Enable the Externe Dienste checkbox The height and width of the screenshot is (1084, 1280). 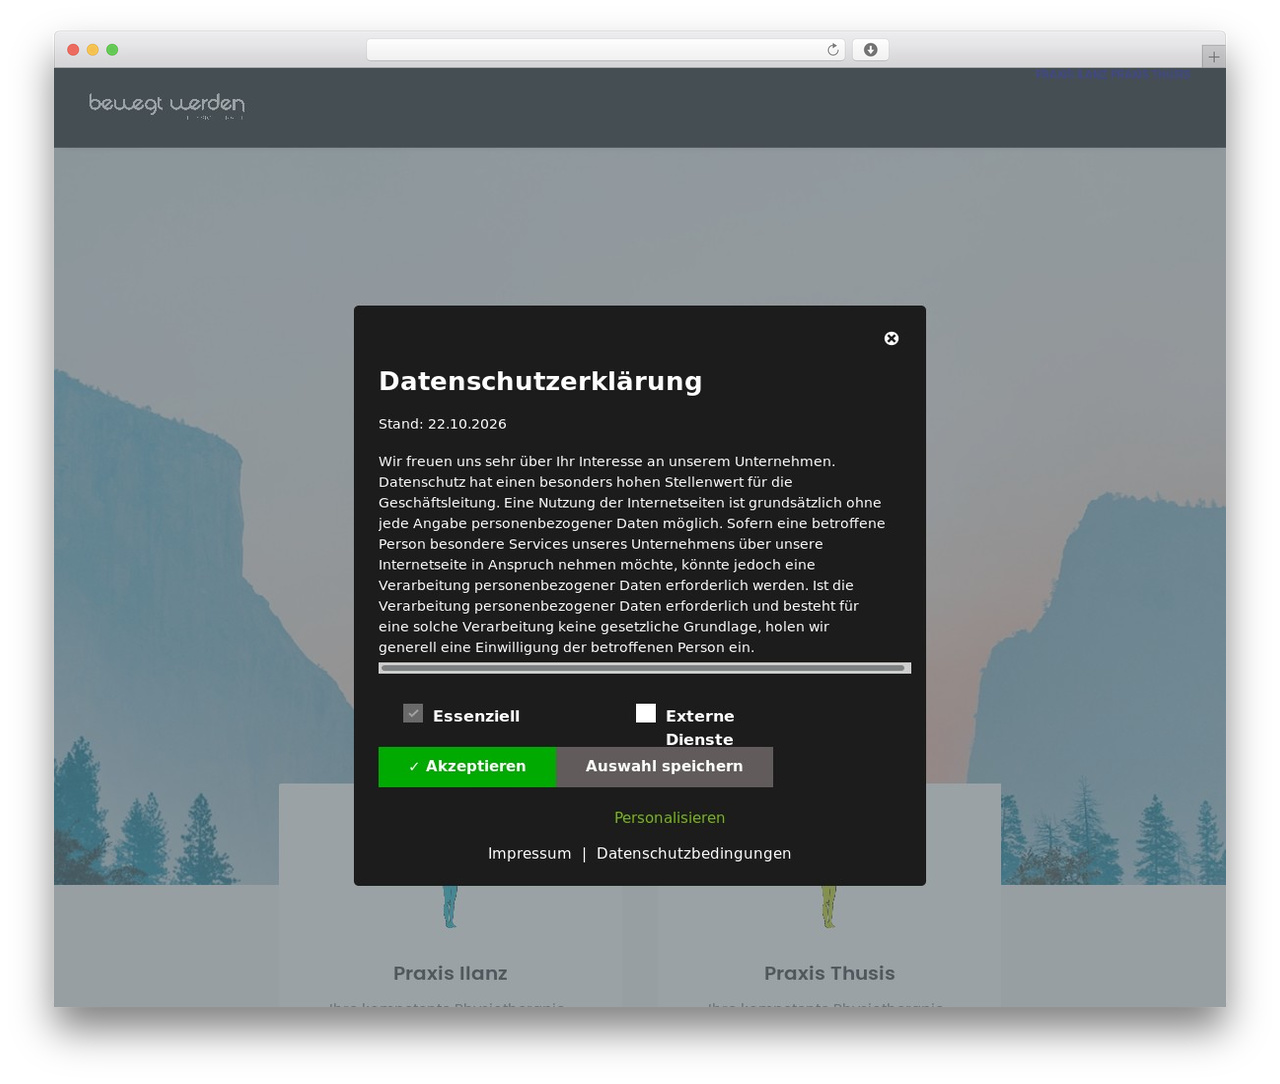(x=646, y=713)
